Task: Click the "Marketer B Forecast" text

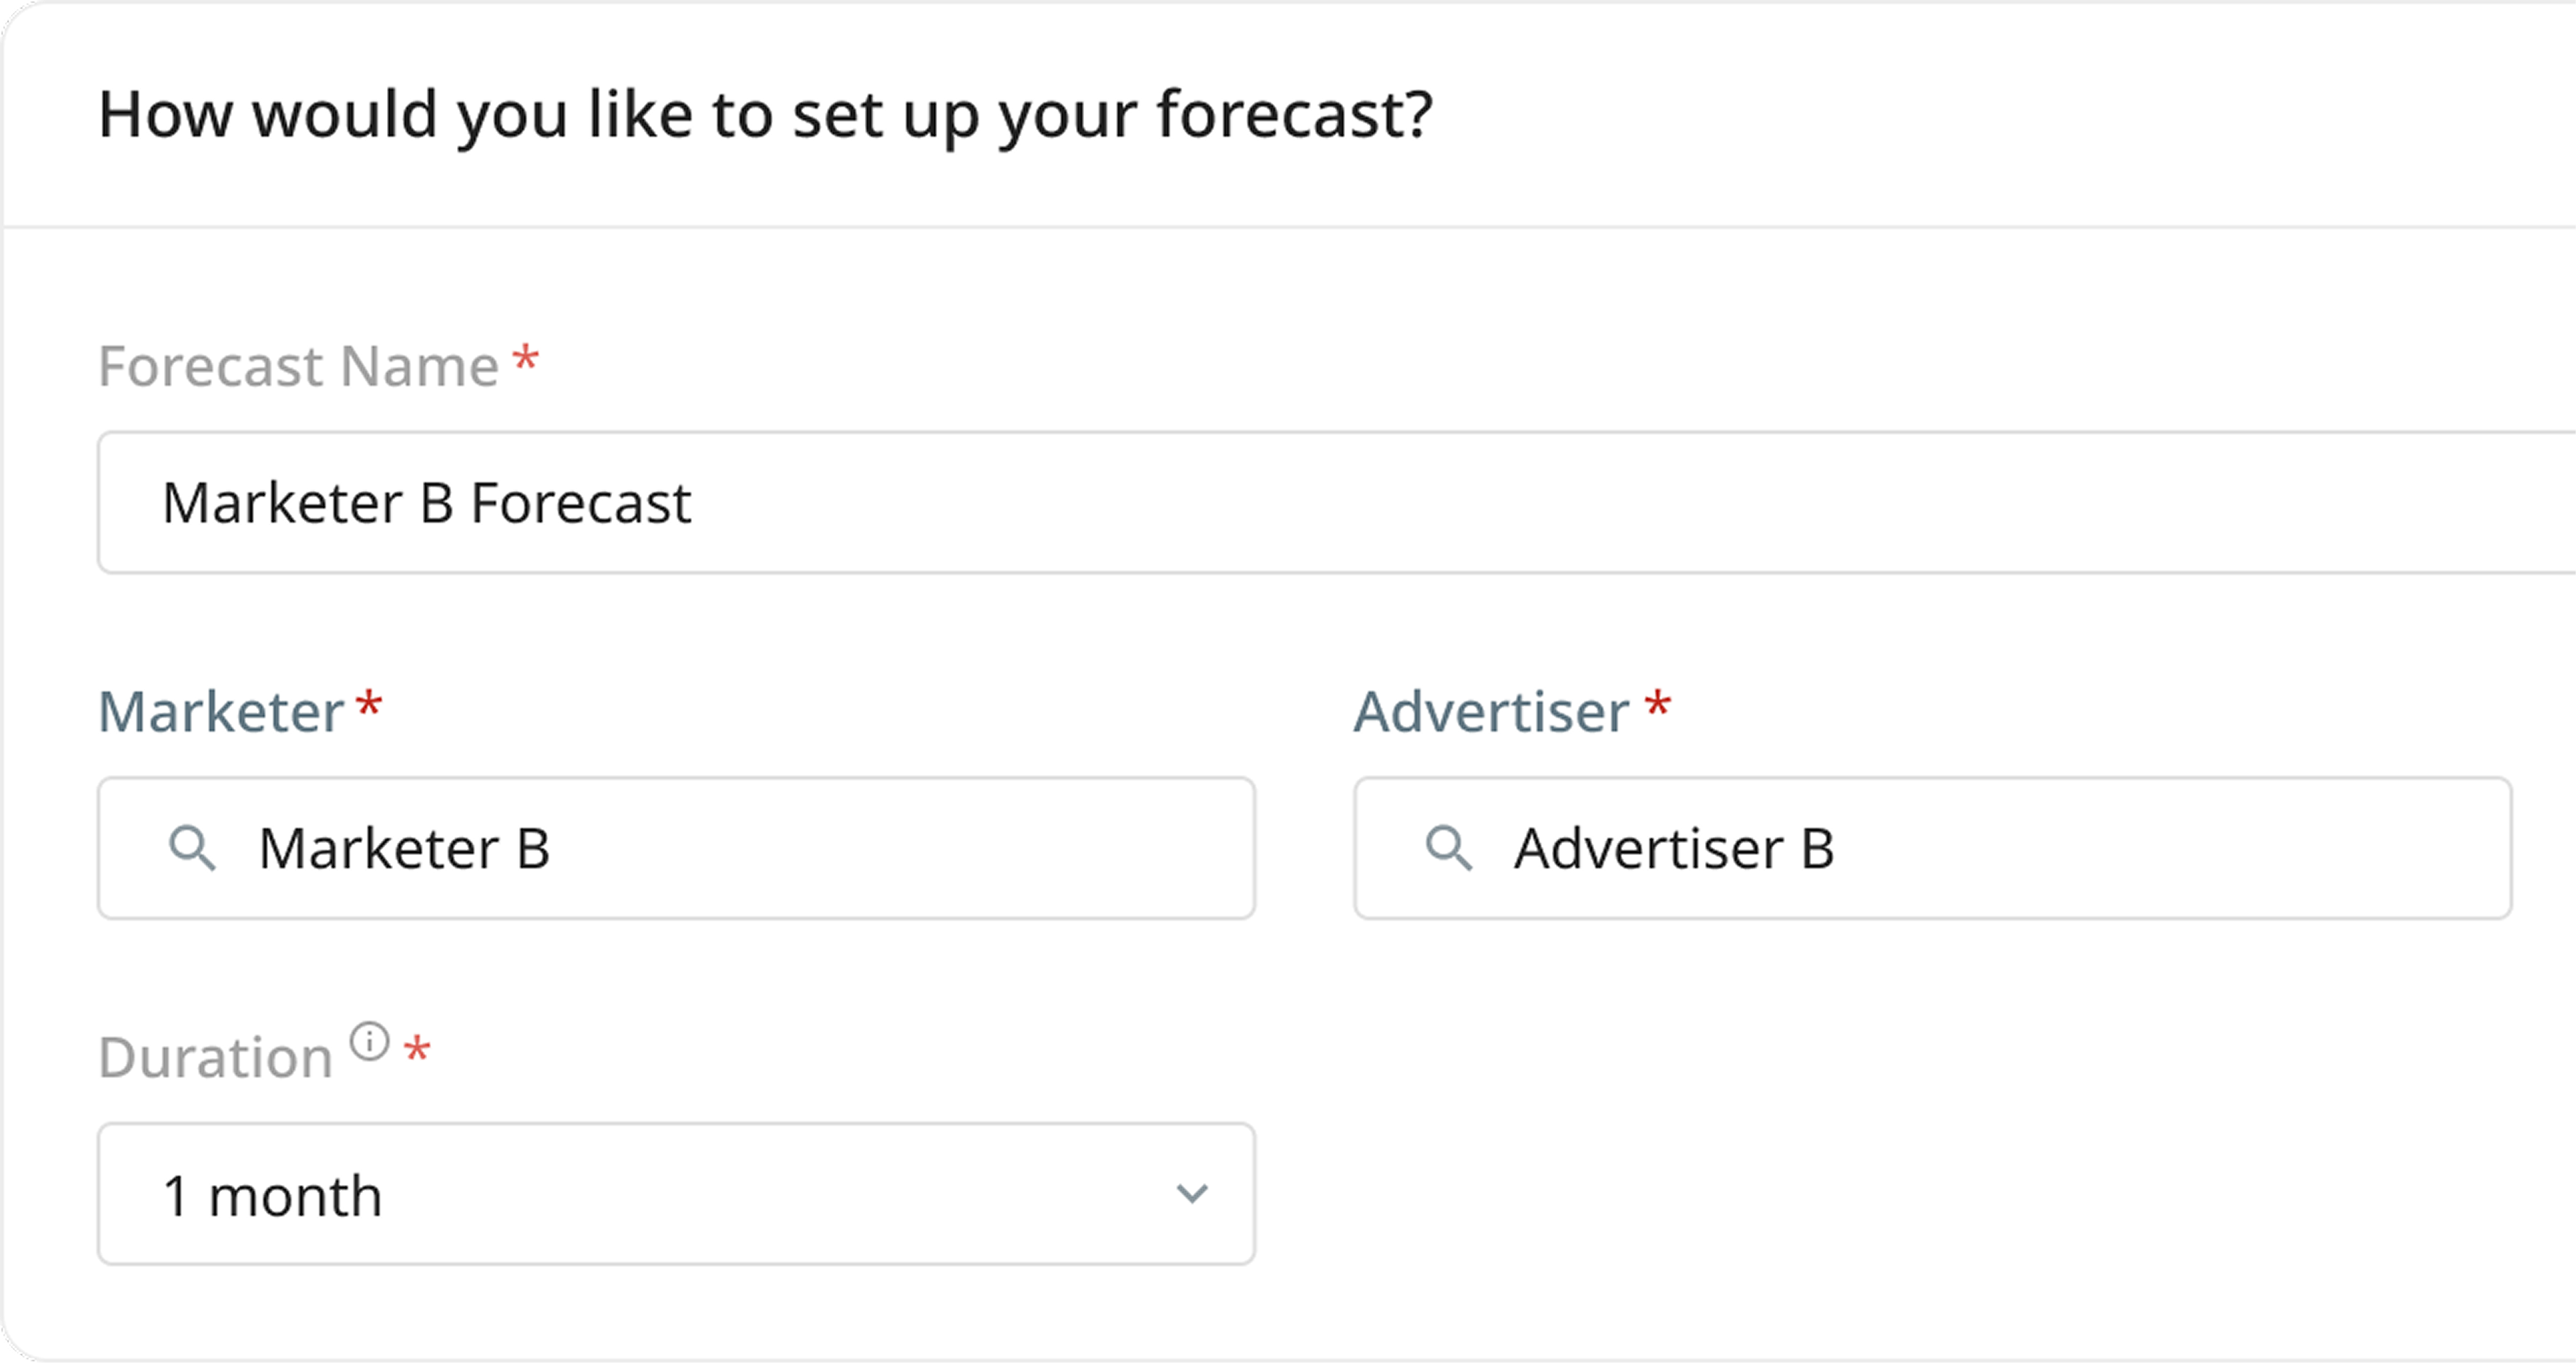Action: [427, 502]
